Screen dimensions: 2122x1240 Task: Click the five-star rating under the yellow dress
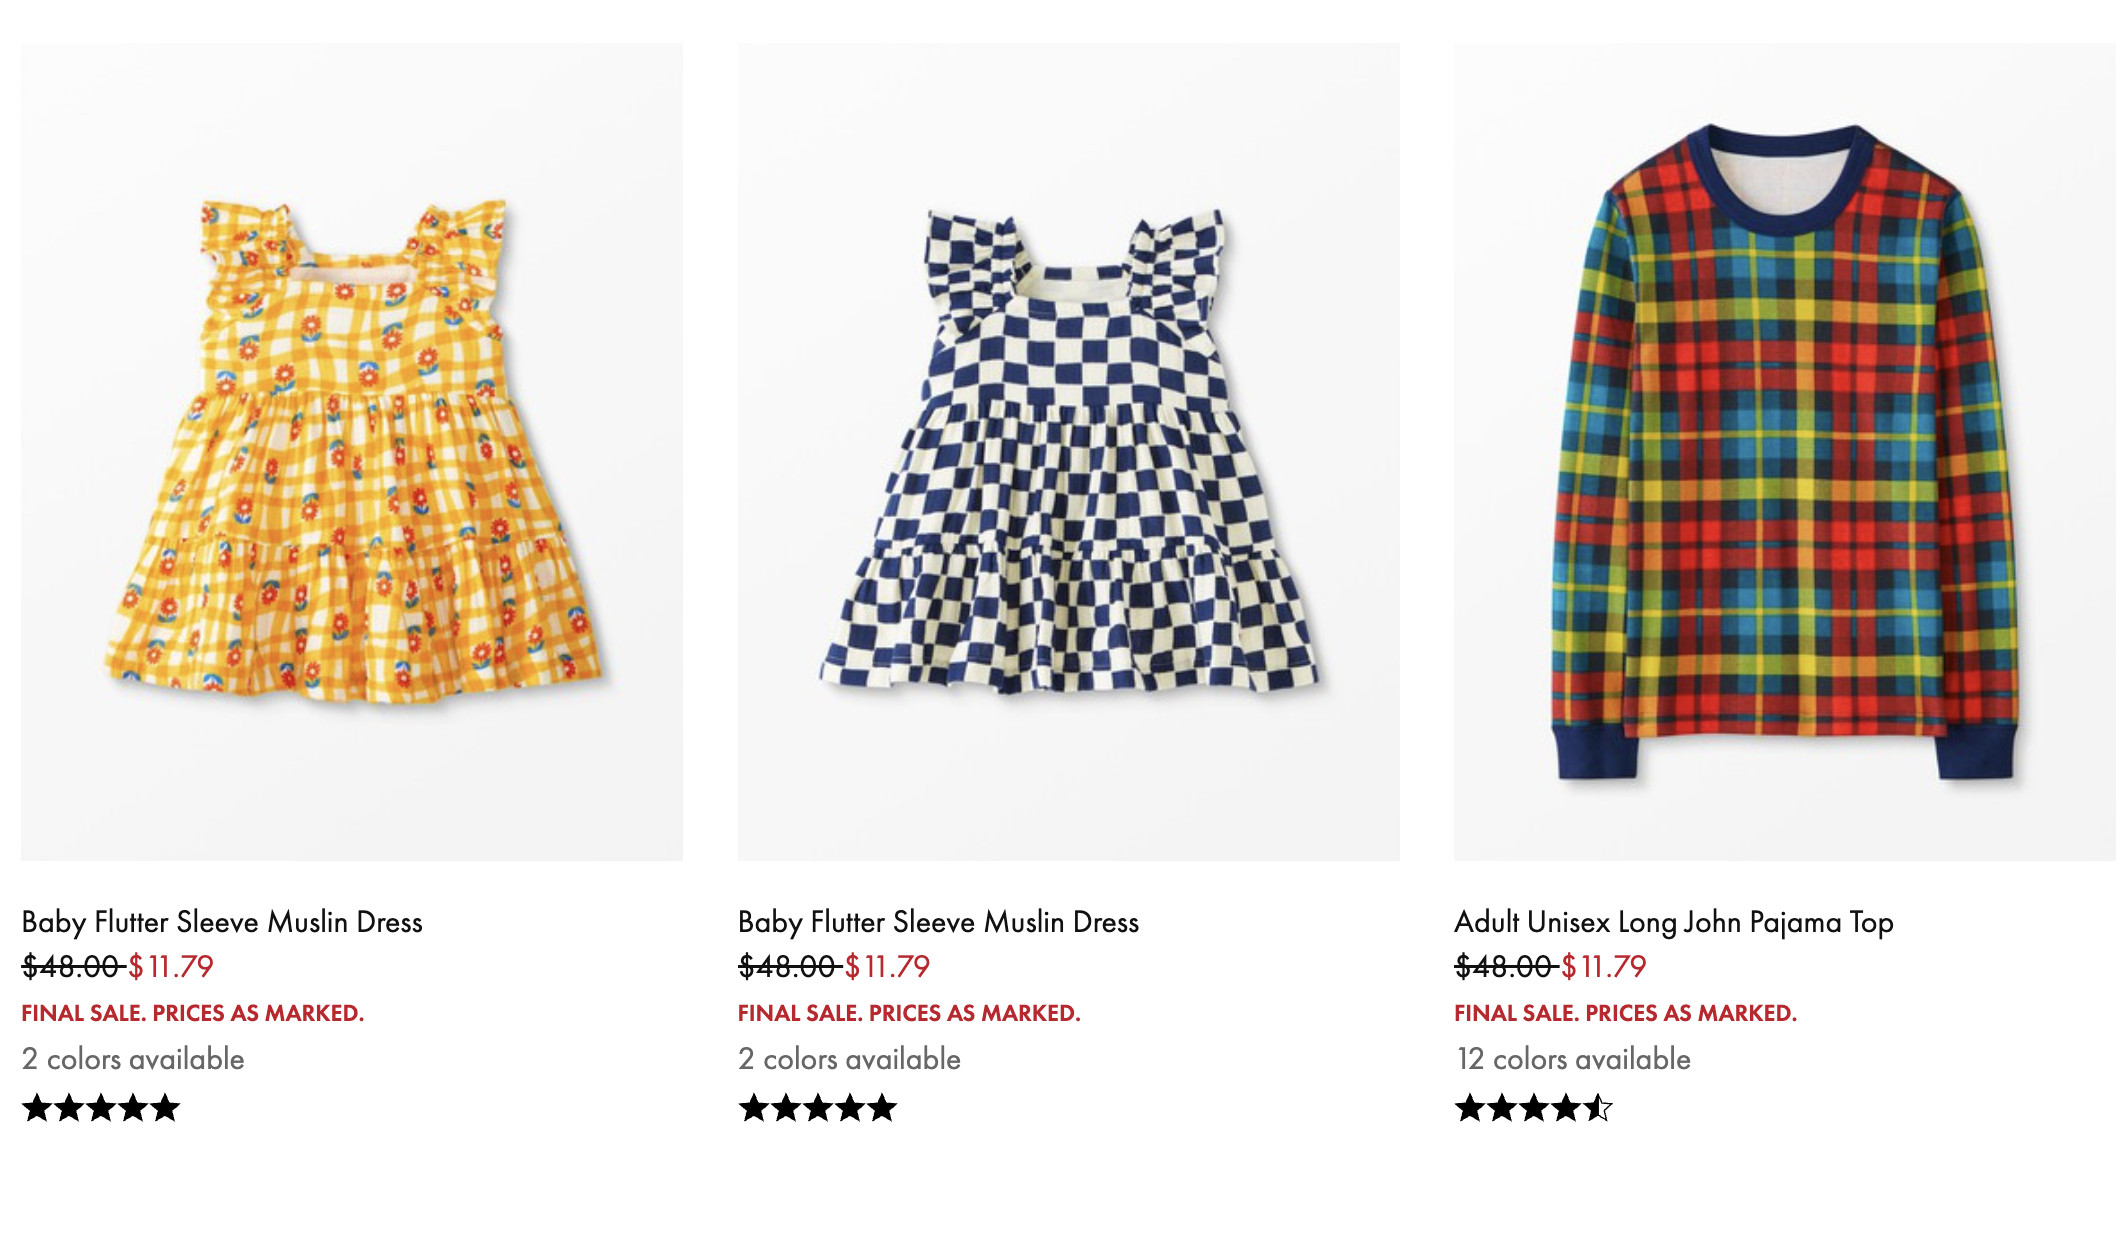pos(101,1108)
